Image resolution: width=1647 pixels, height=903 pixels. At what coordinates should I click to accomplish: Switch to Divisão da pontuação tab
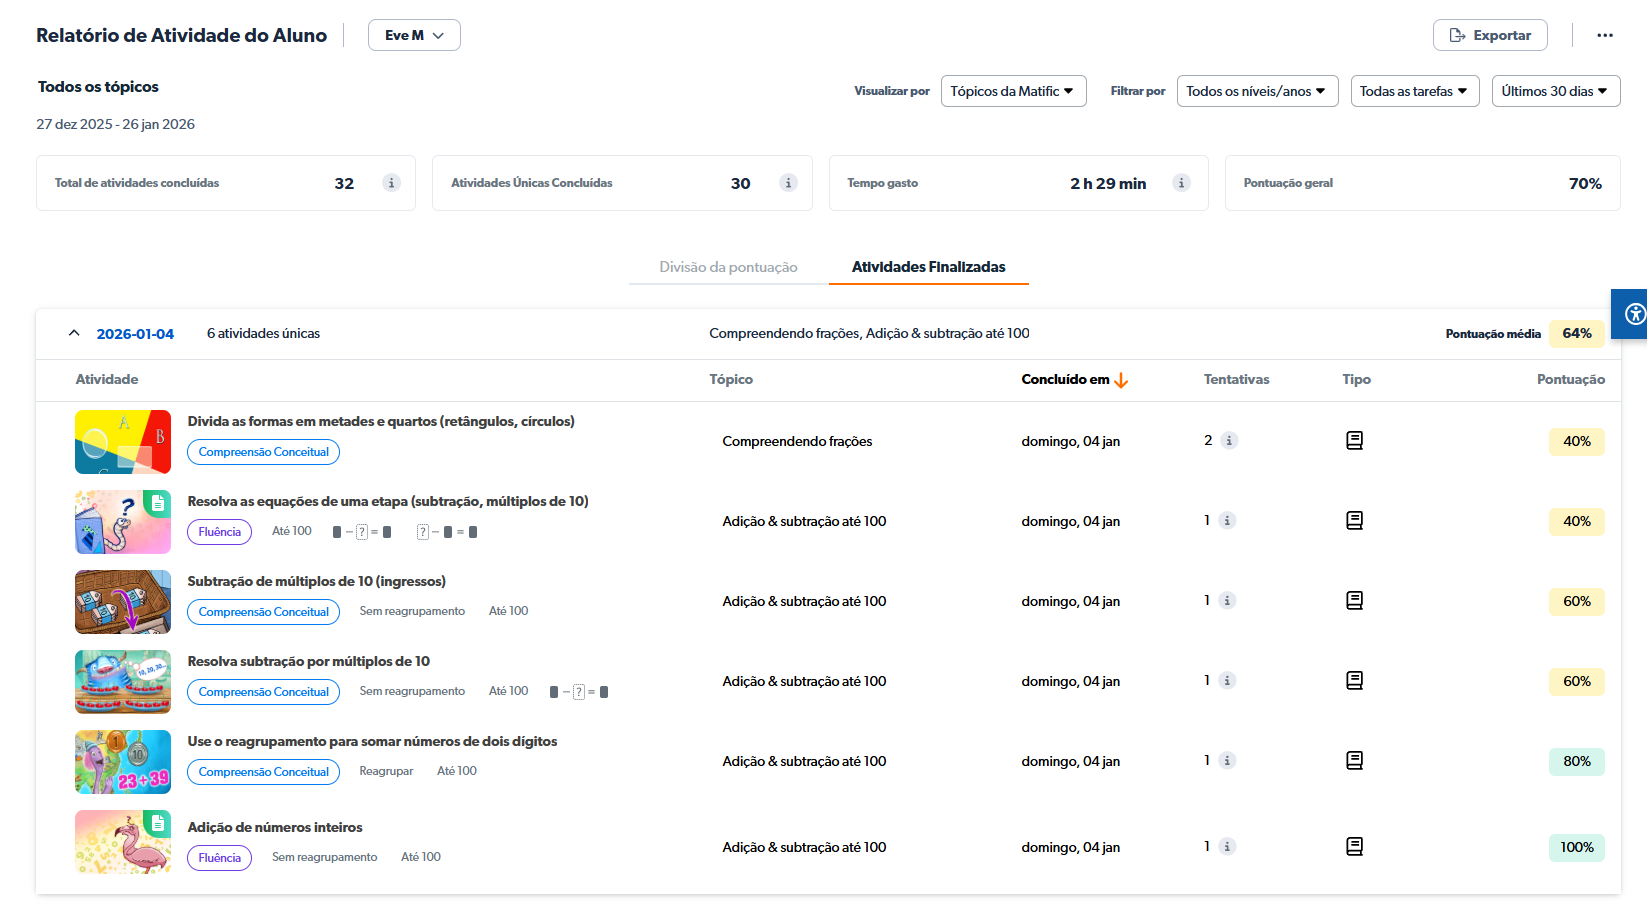tap(728, 267)
